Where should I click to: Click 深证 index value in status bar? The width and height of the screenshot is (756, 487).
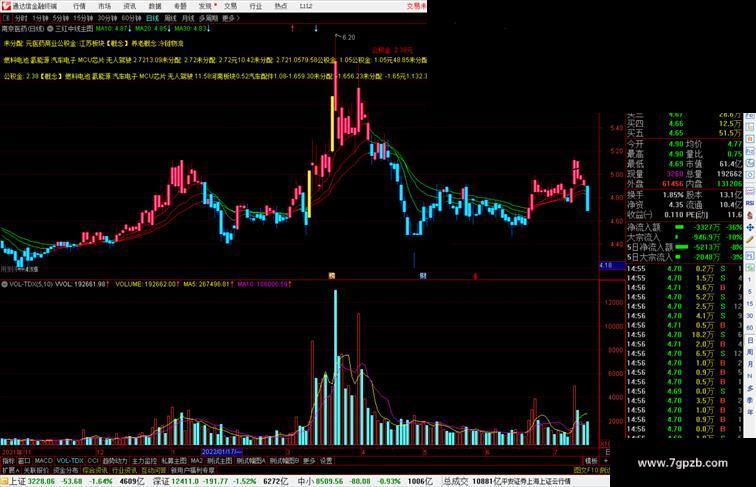[x=185, y=481]
